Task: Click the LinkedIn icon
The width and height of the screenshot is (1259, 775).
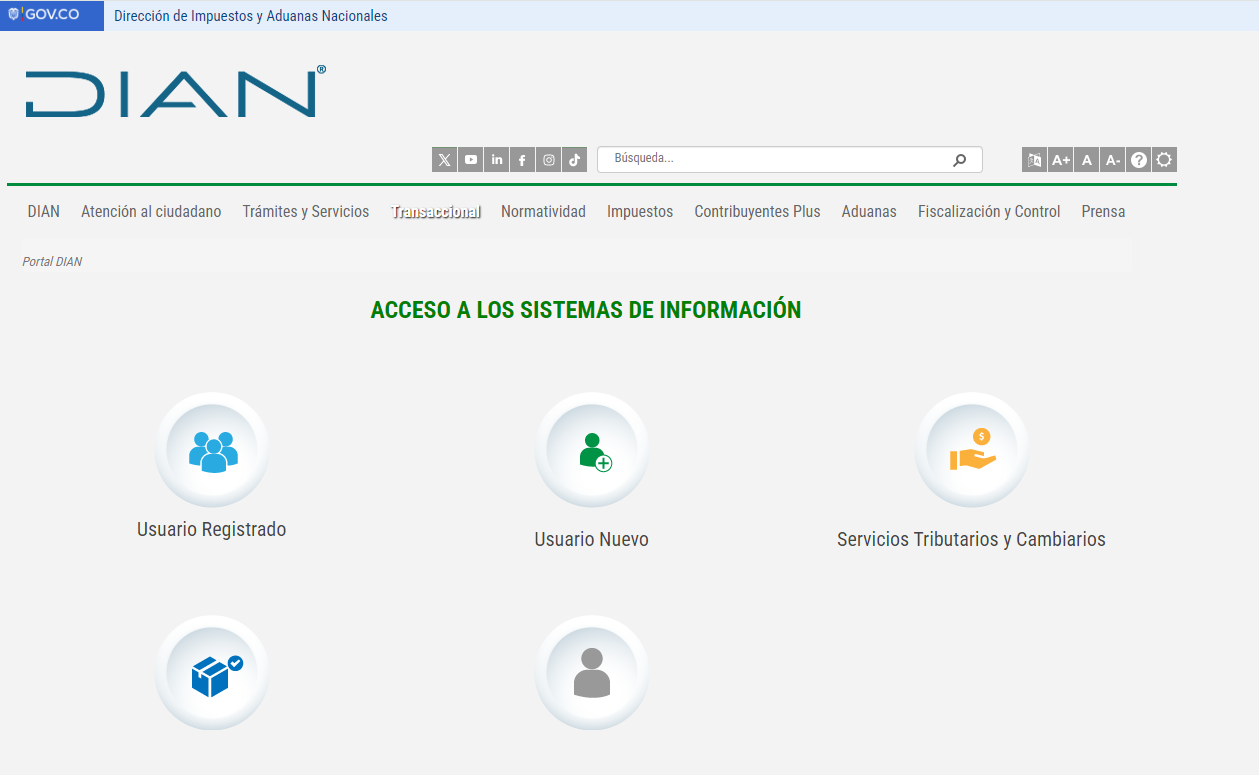Action: tap(497, 160)
